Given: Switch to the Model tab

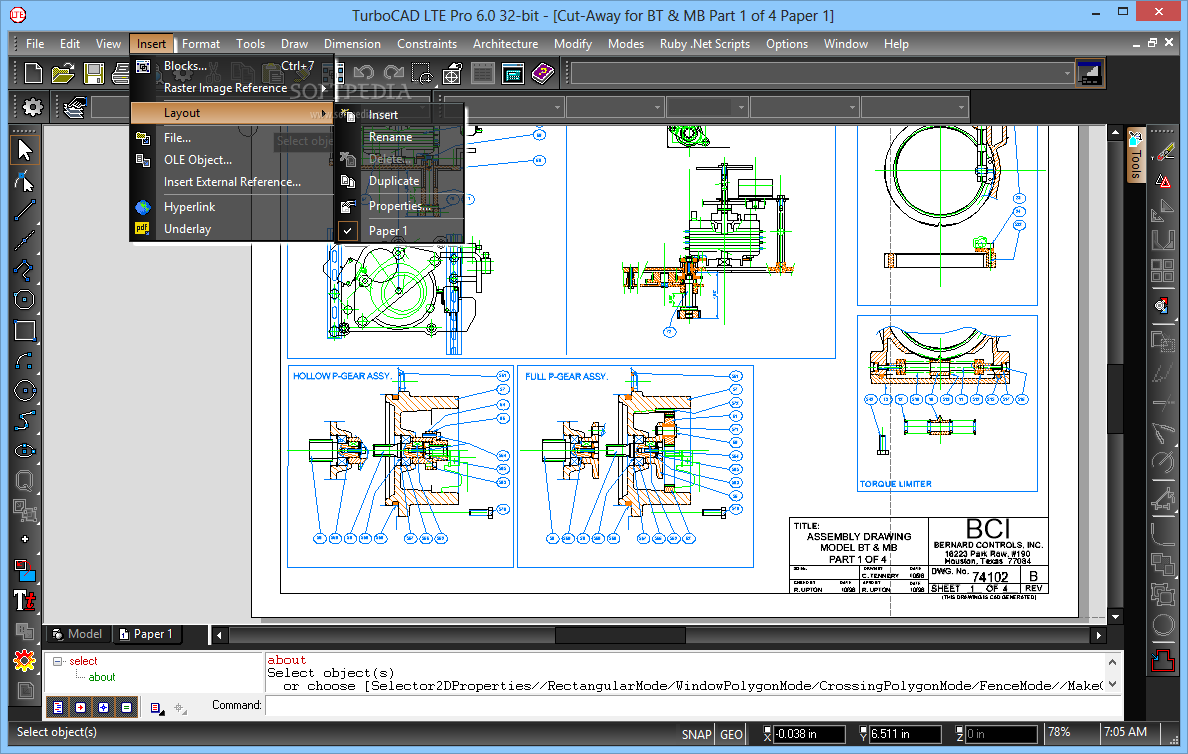Looking at the screenshot, I should click(x=77, y=634).
